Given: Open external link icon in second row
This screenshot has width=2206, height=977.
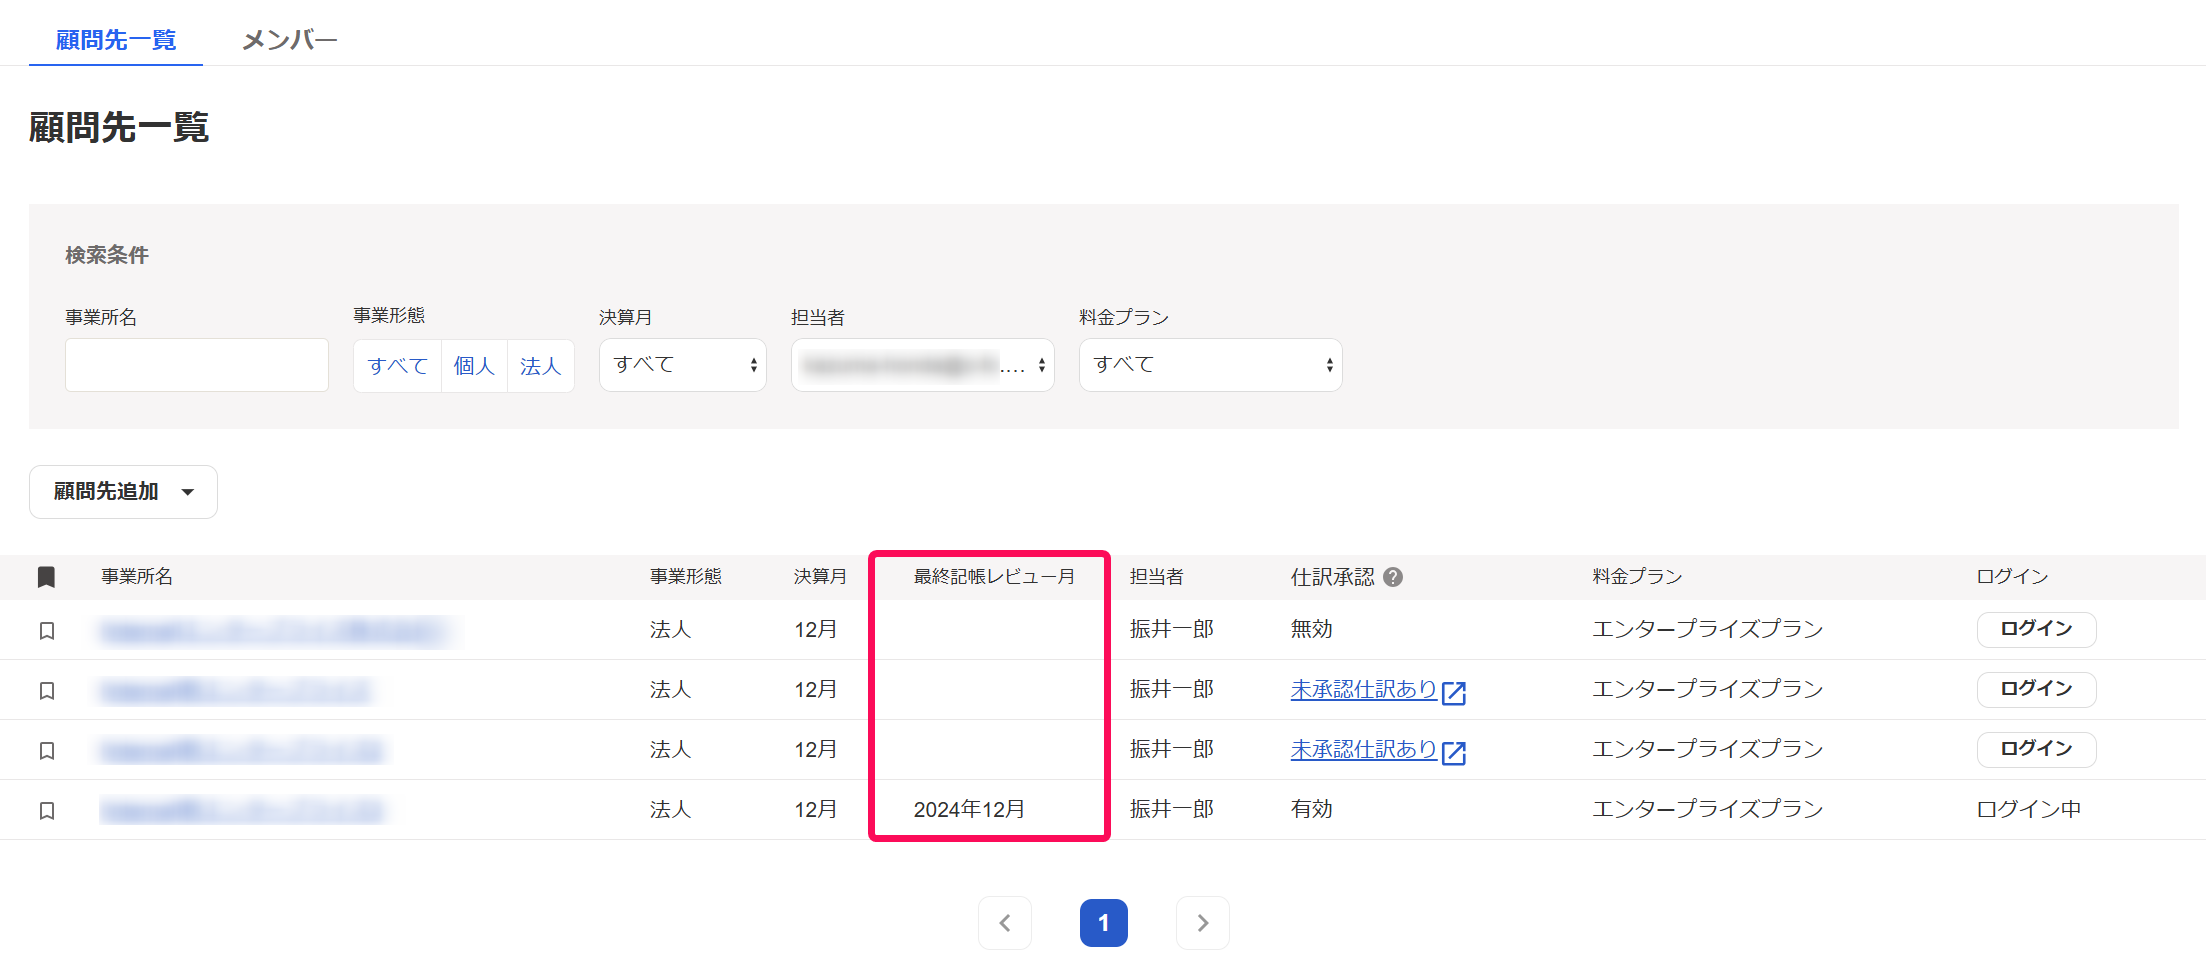Looking at the screenshot, I should [x=1454, y=693].
